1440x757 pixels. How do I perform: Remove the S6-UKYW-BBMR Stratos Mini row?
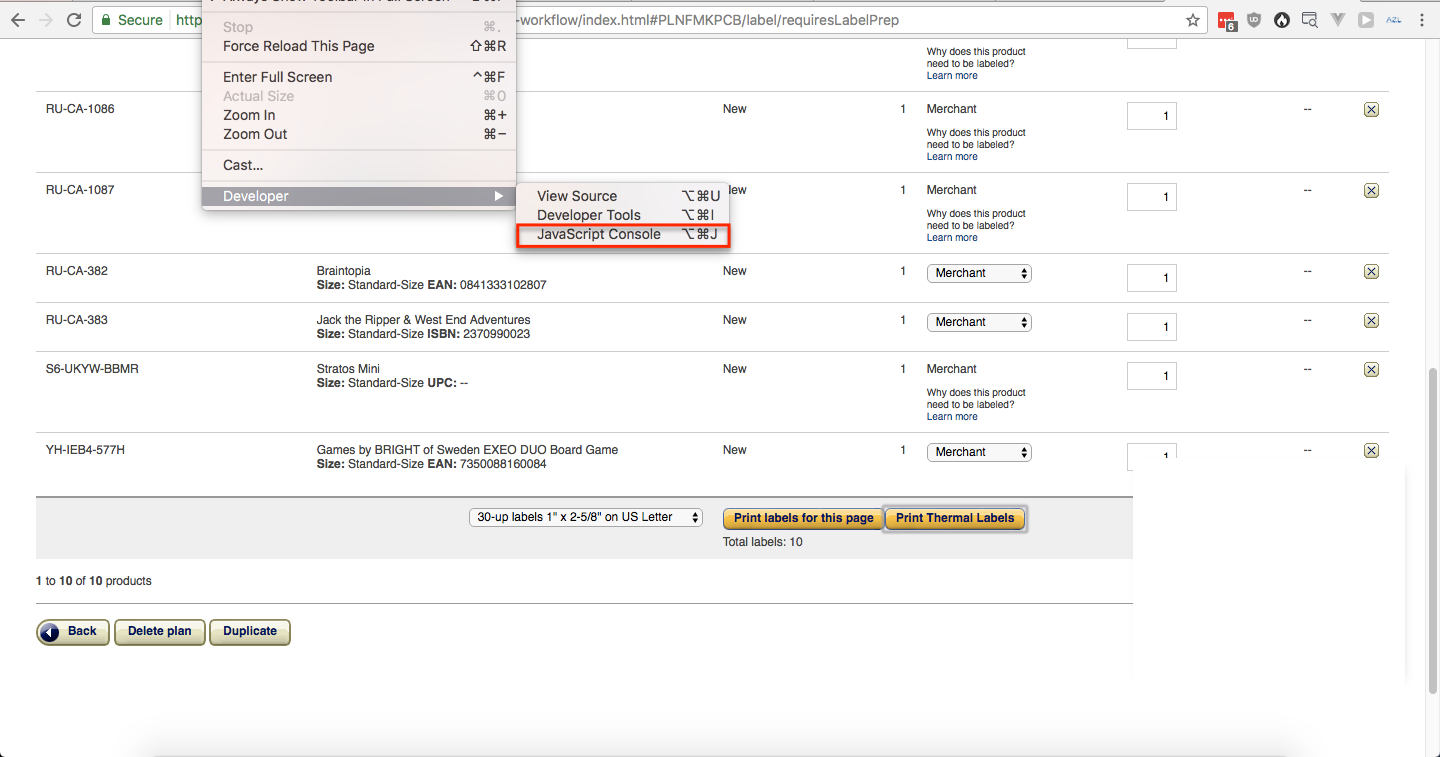[x=1371, y=370]
